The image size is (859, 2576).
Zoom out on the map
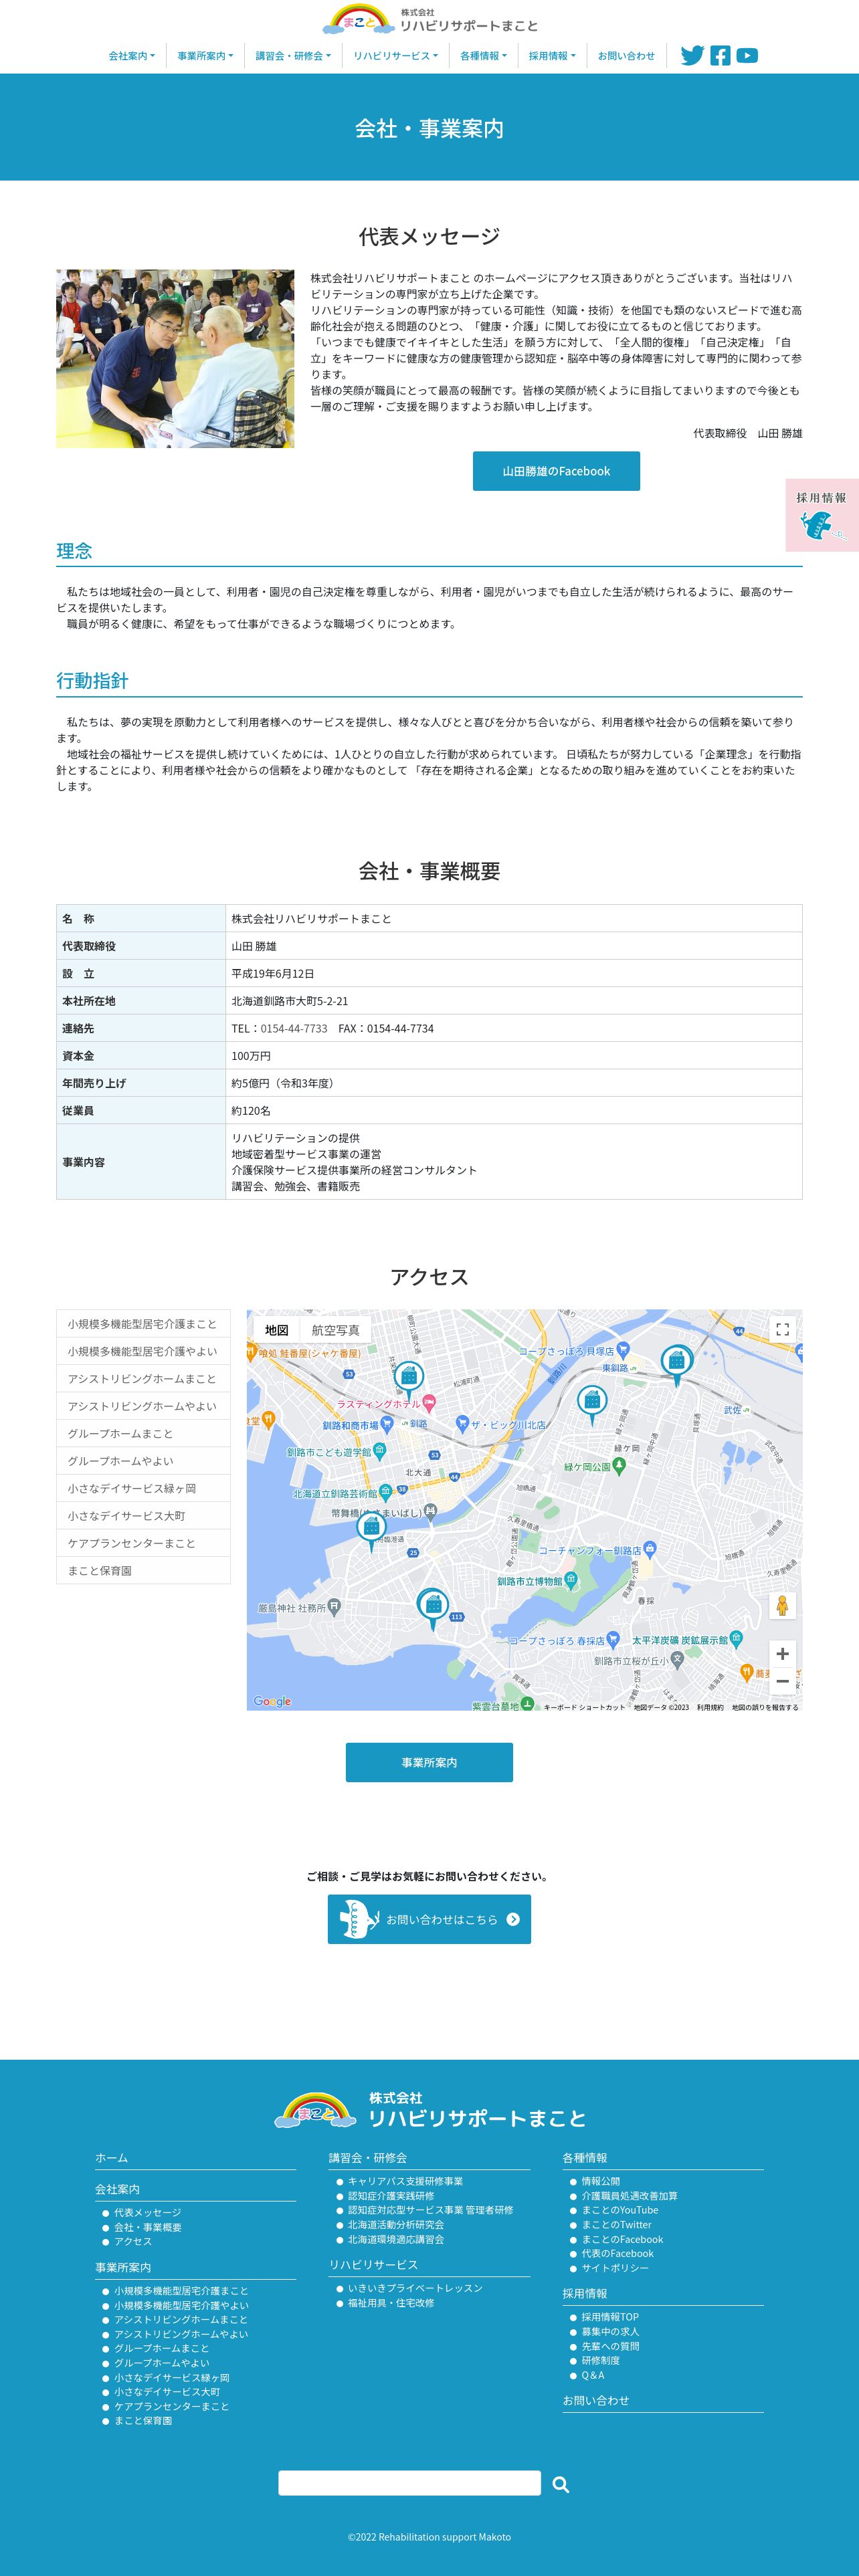click(782, 1681)
